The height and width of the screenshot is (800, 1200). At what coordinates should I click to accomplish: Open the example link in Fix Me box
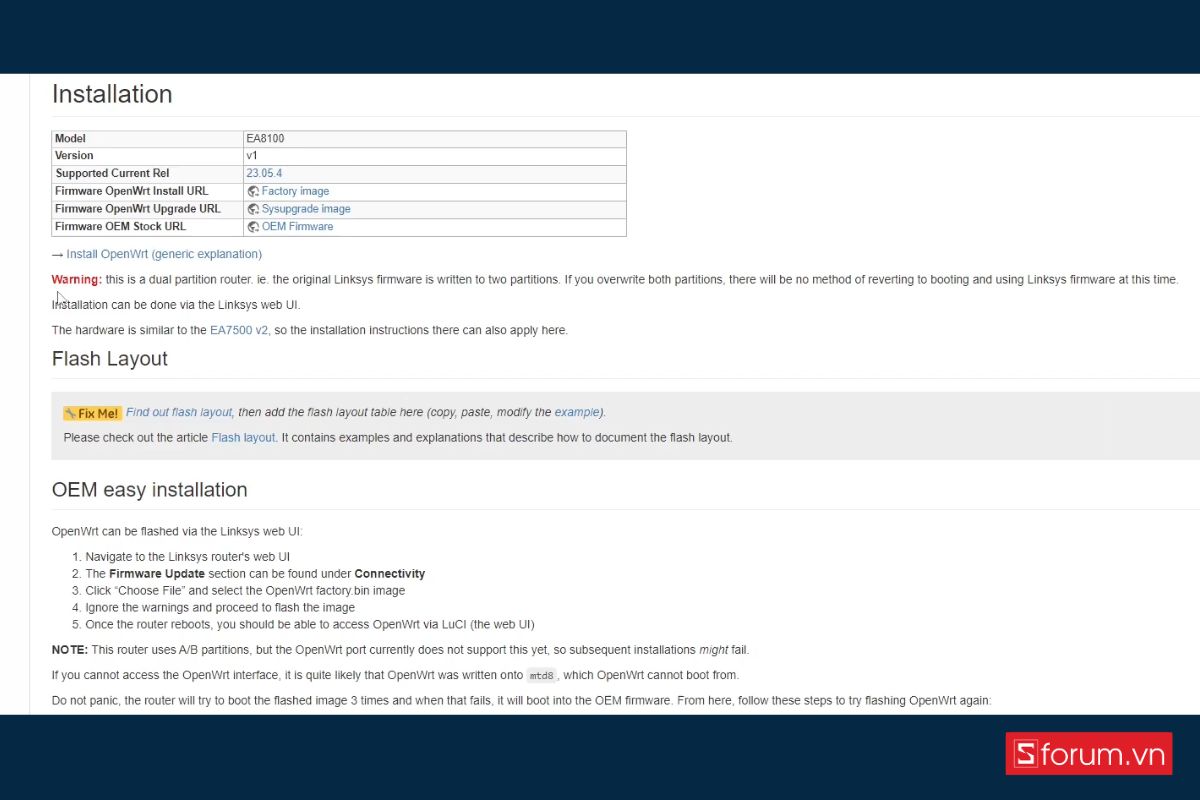tap(578, 412)
